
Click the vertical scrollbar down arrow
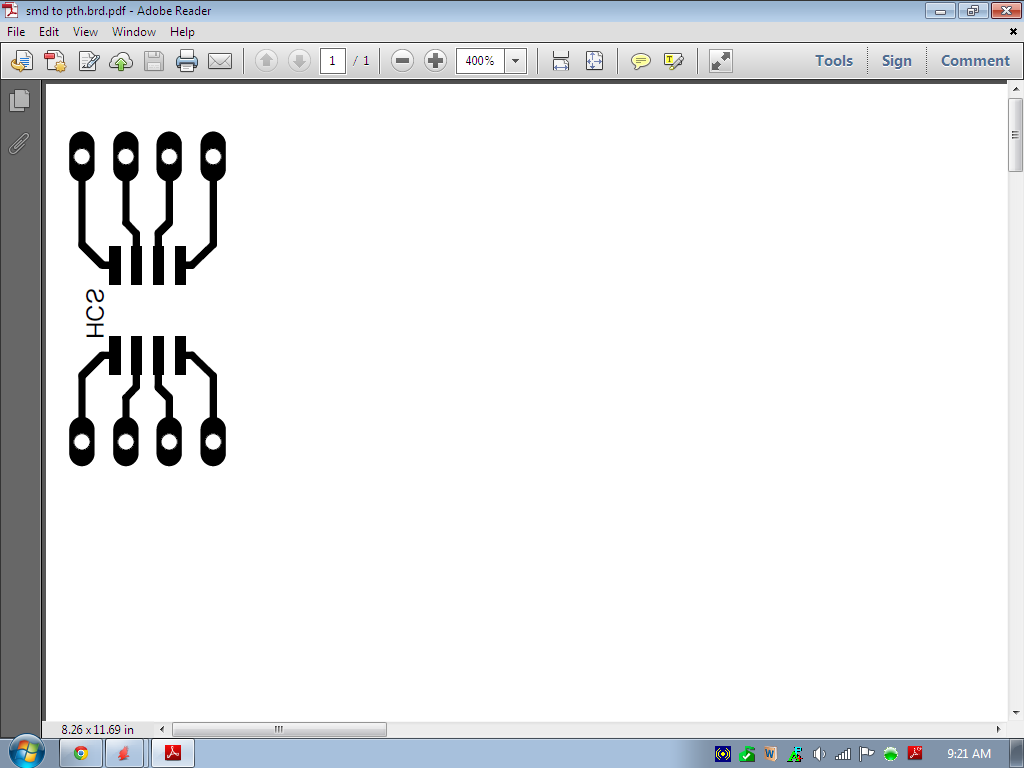pos(1016,713)
